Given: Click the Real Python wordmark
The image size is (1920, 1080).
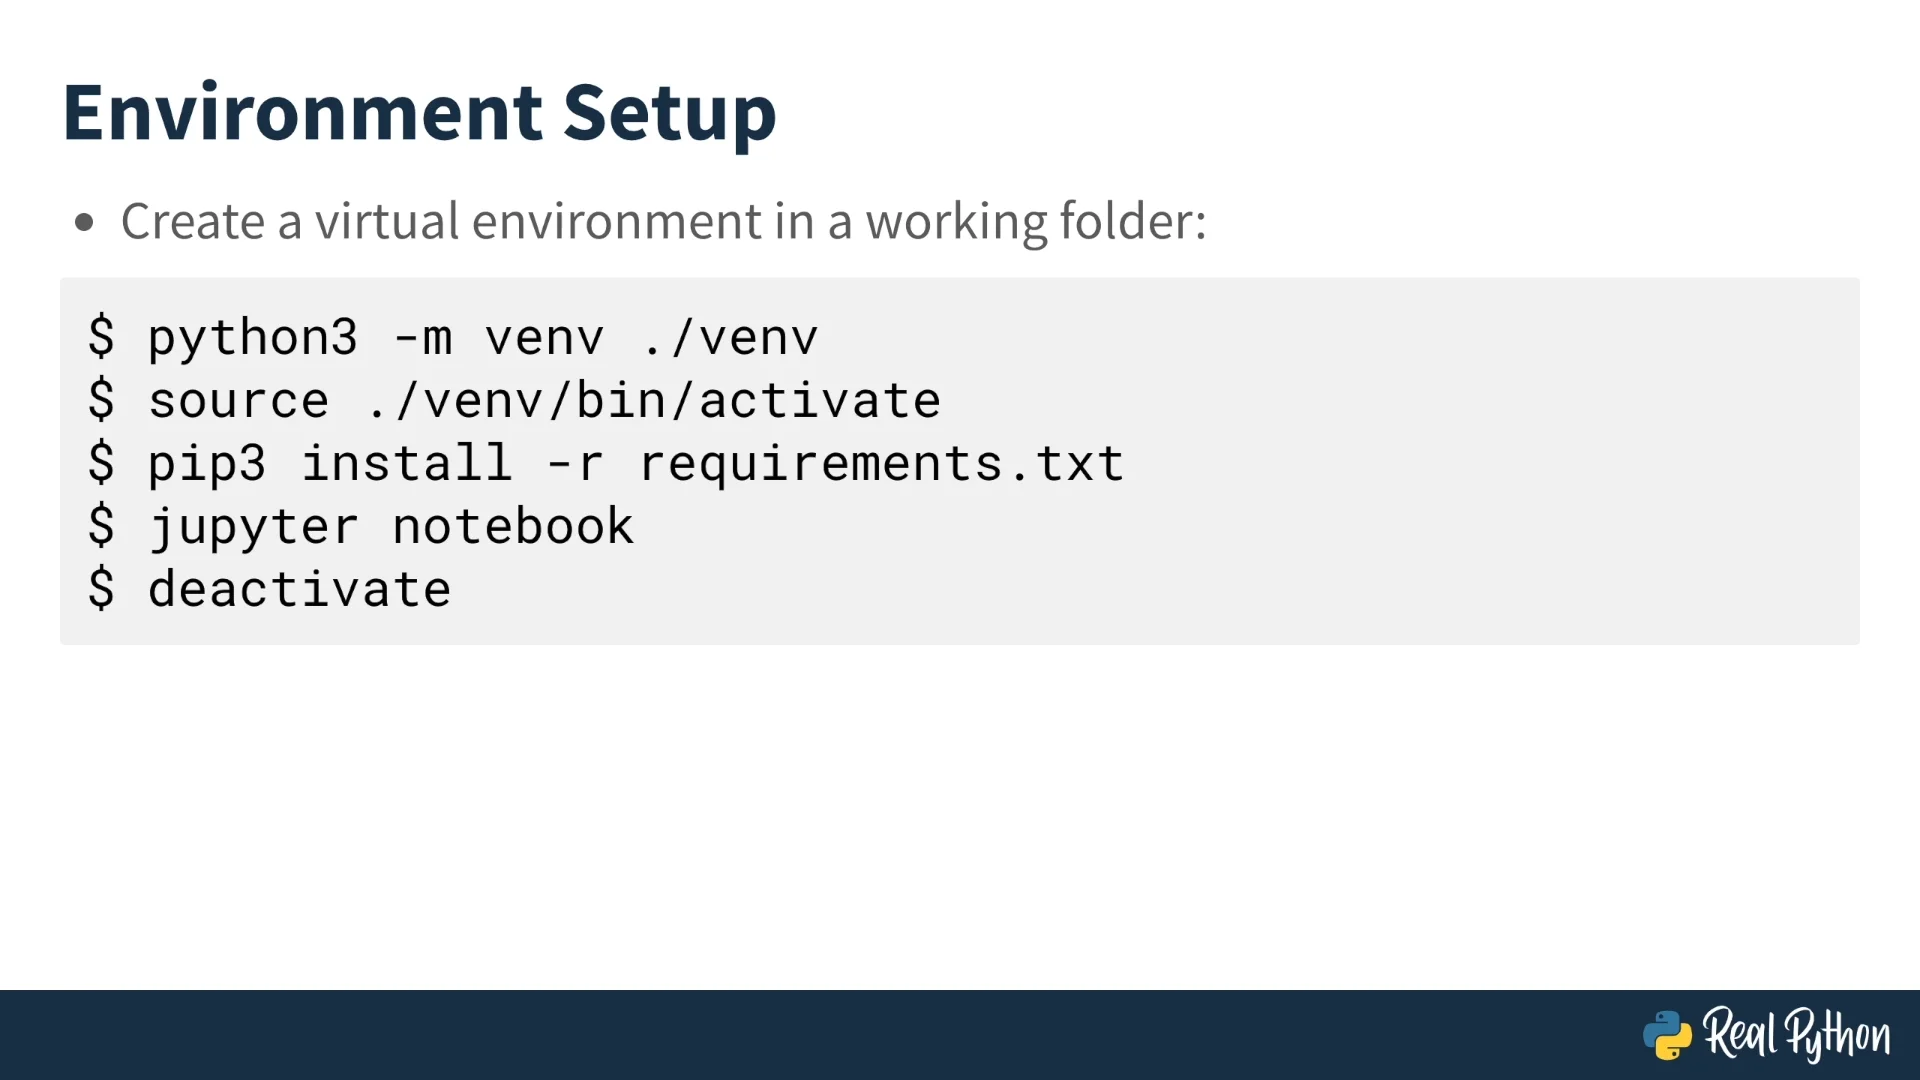Looking at the screenshot, I should coord(1796,1035).
